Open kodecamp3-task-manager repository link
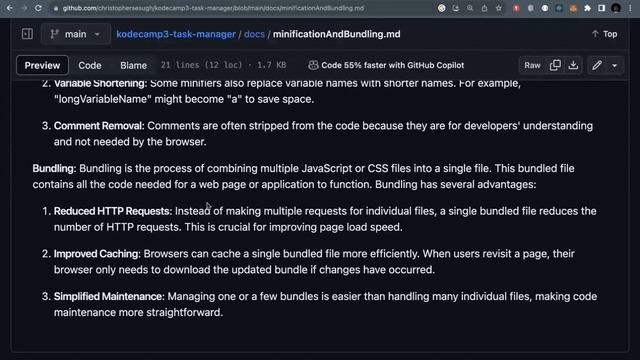This screenshot has width=640, height=360. click(176, 34)
